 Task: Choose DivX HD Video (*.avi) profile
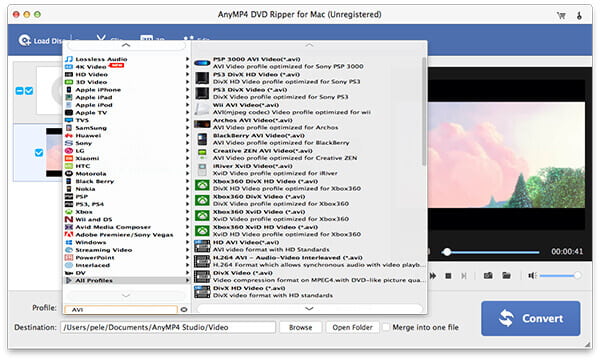point(308,292)
